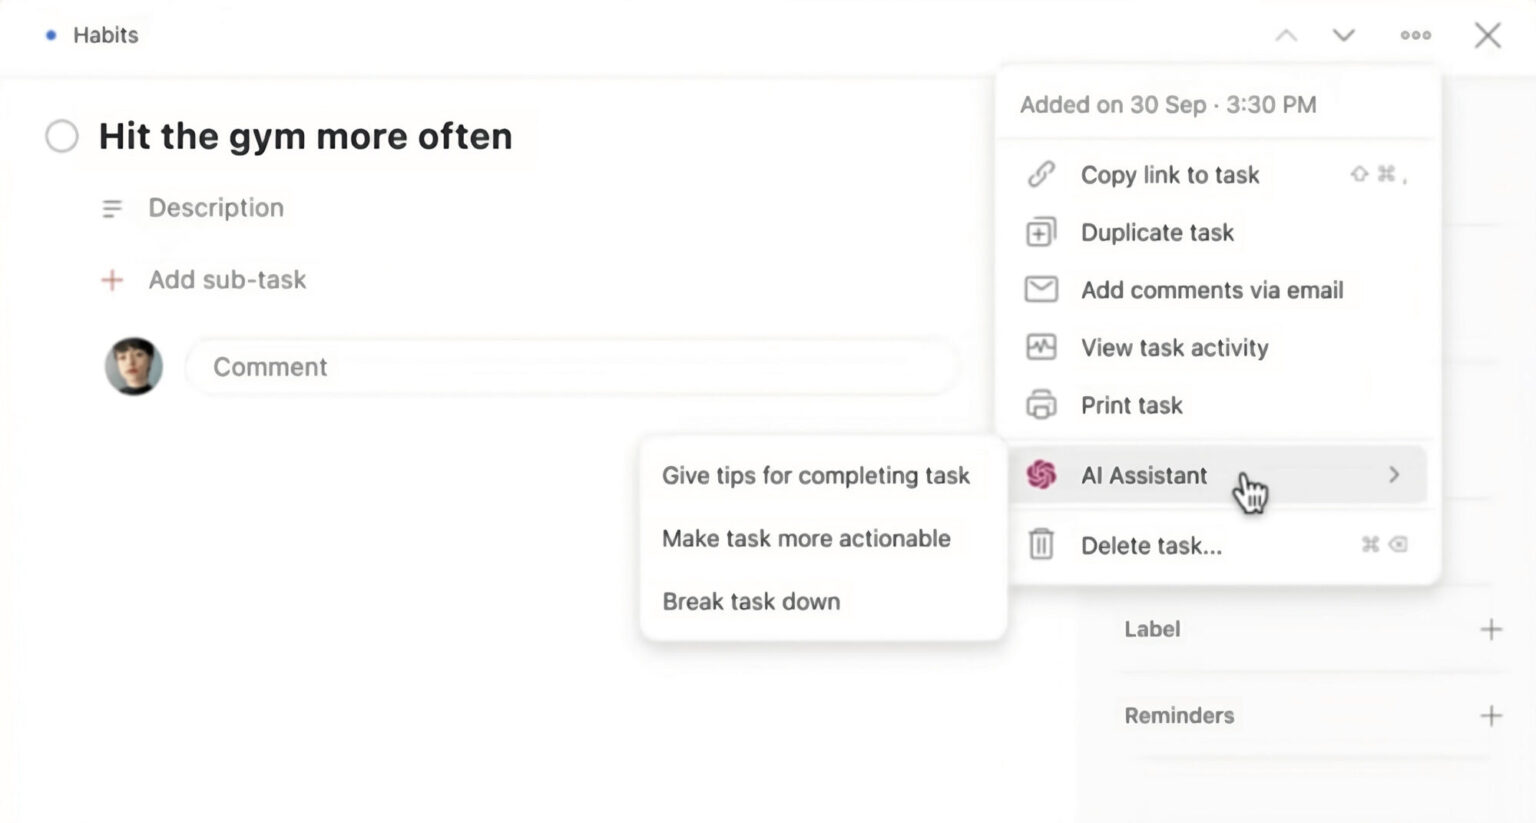Image resolution: width=1536 pixels, height=823 pixels.
Task: Click the trash icon next to Delete task
Action: (x=1041, y=545)
